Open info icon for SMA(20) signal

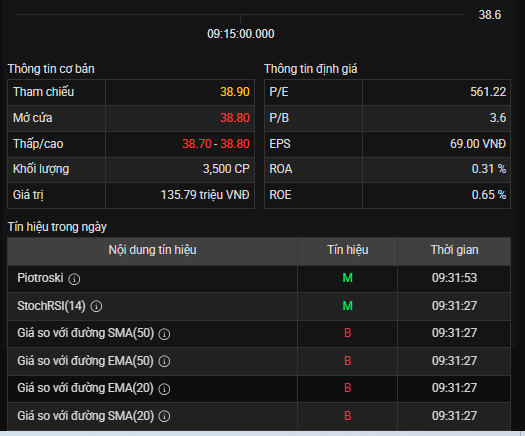pyautogui.click(x=164, y=416)
